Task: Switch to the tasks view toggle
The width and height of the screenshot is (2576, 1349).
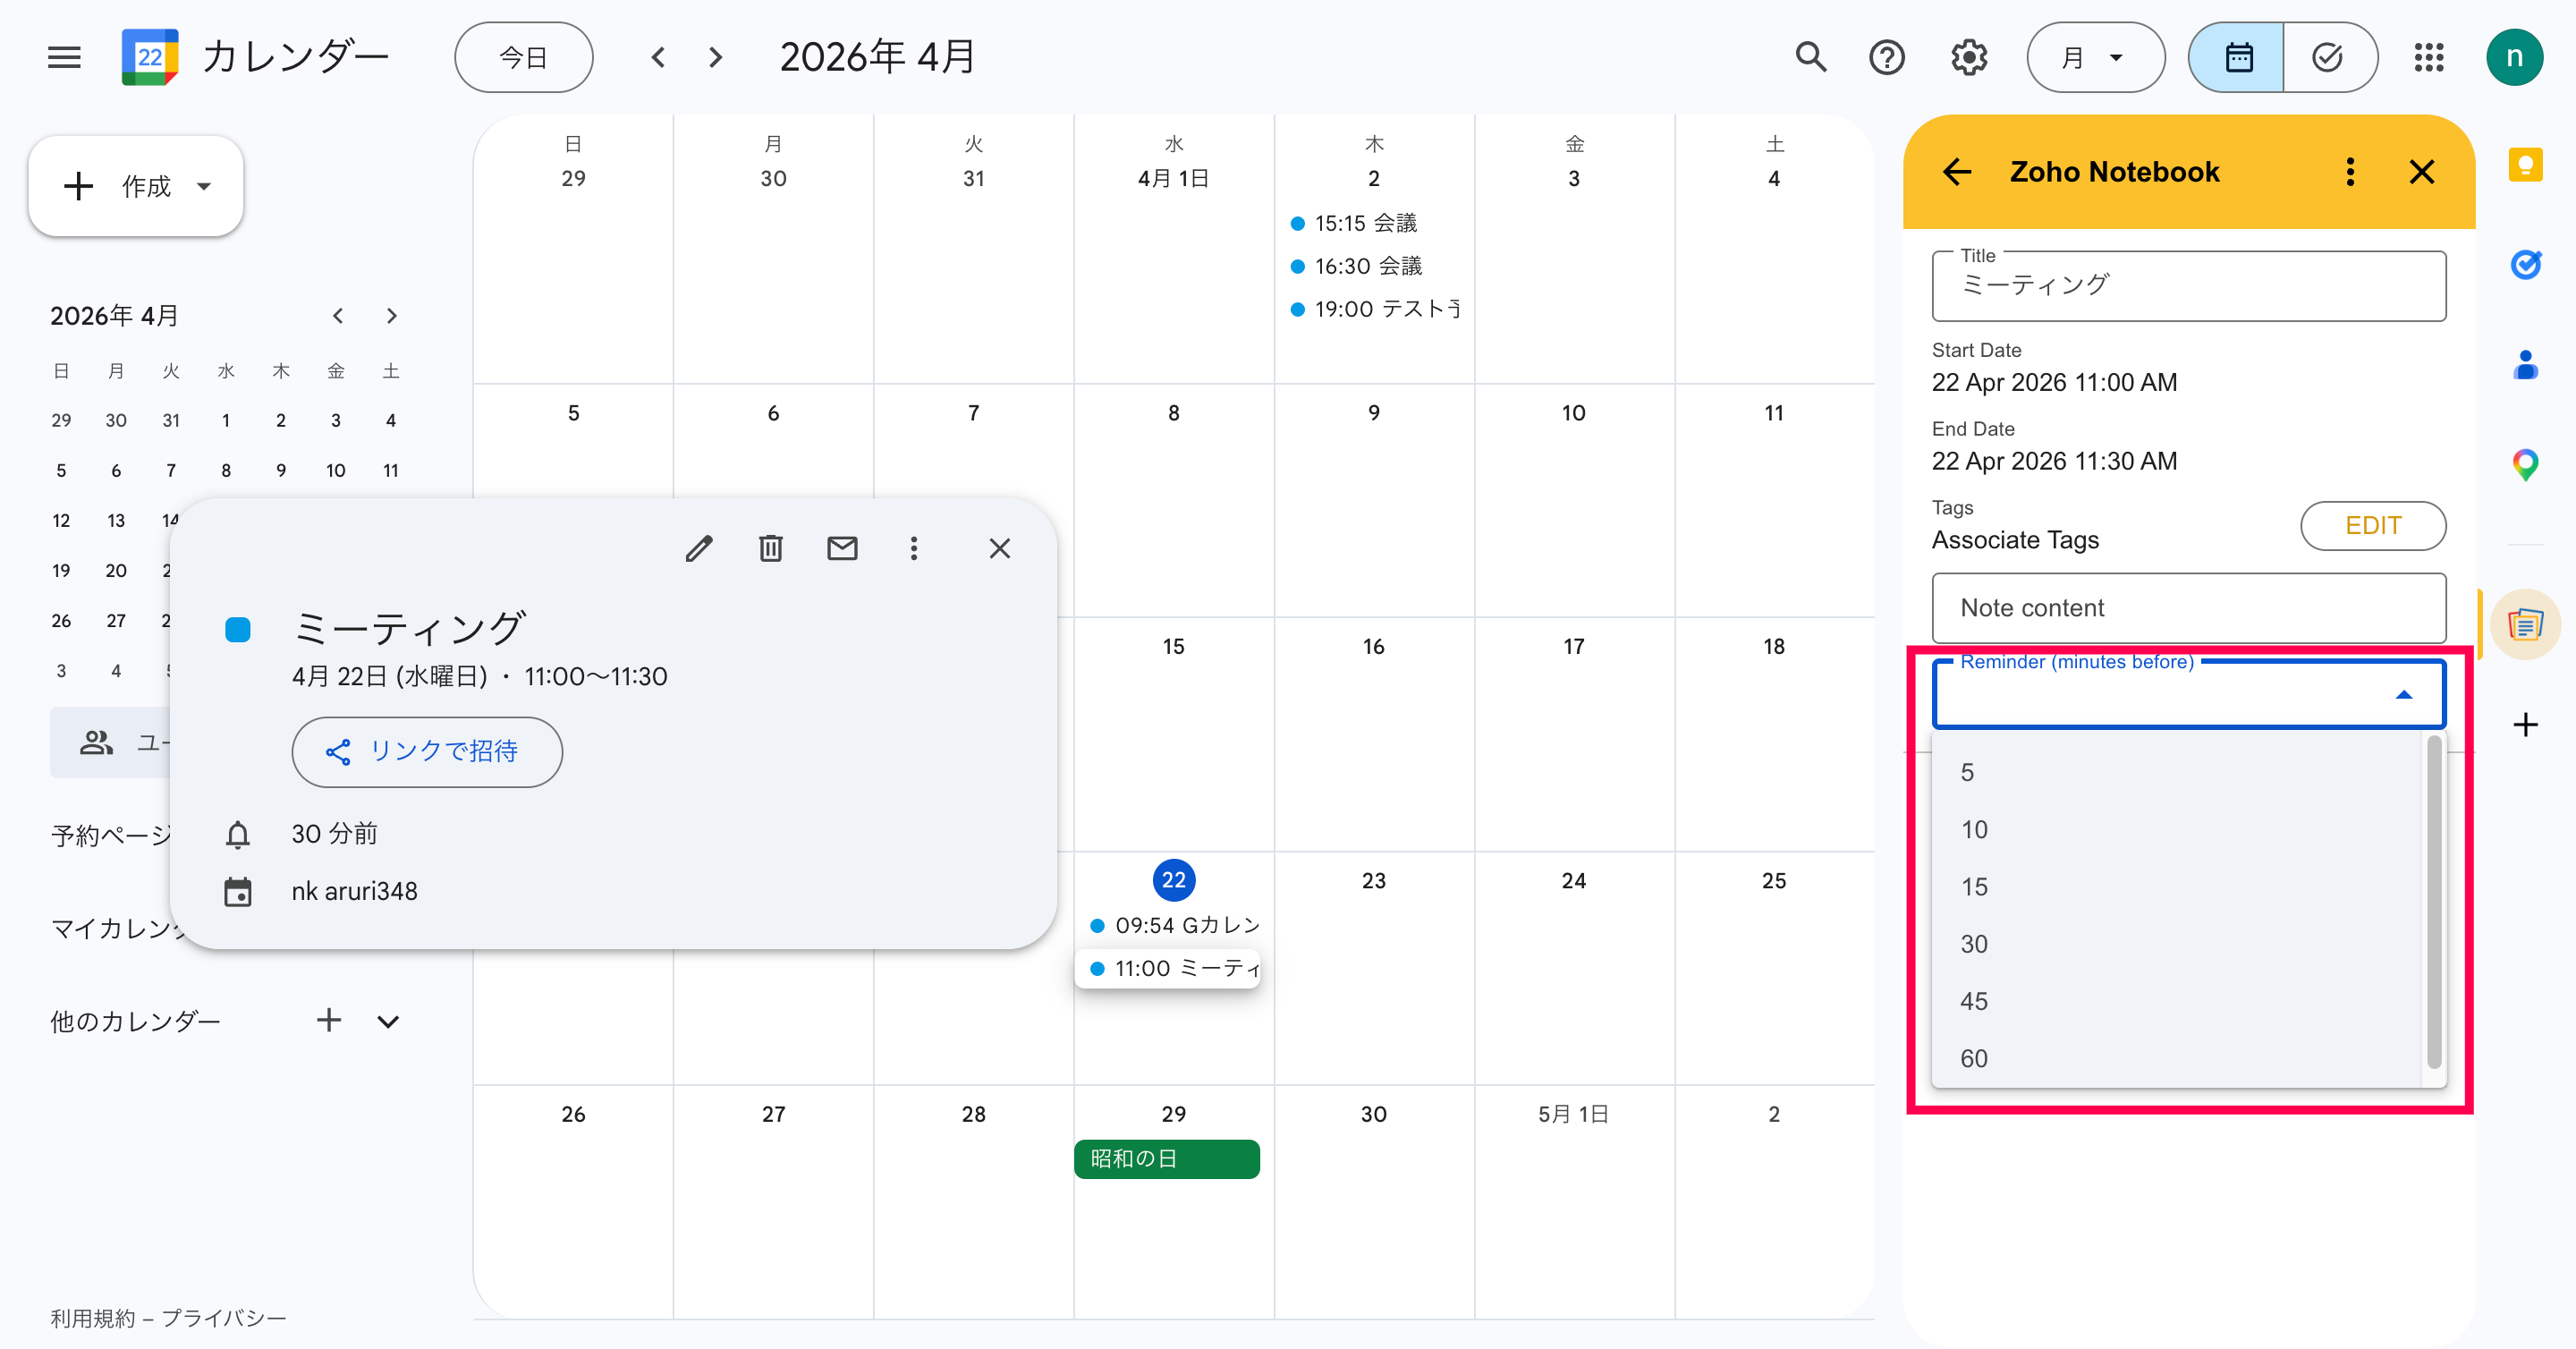Action: [x=2328, y=57]
